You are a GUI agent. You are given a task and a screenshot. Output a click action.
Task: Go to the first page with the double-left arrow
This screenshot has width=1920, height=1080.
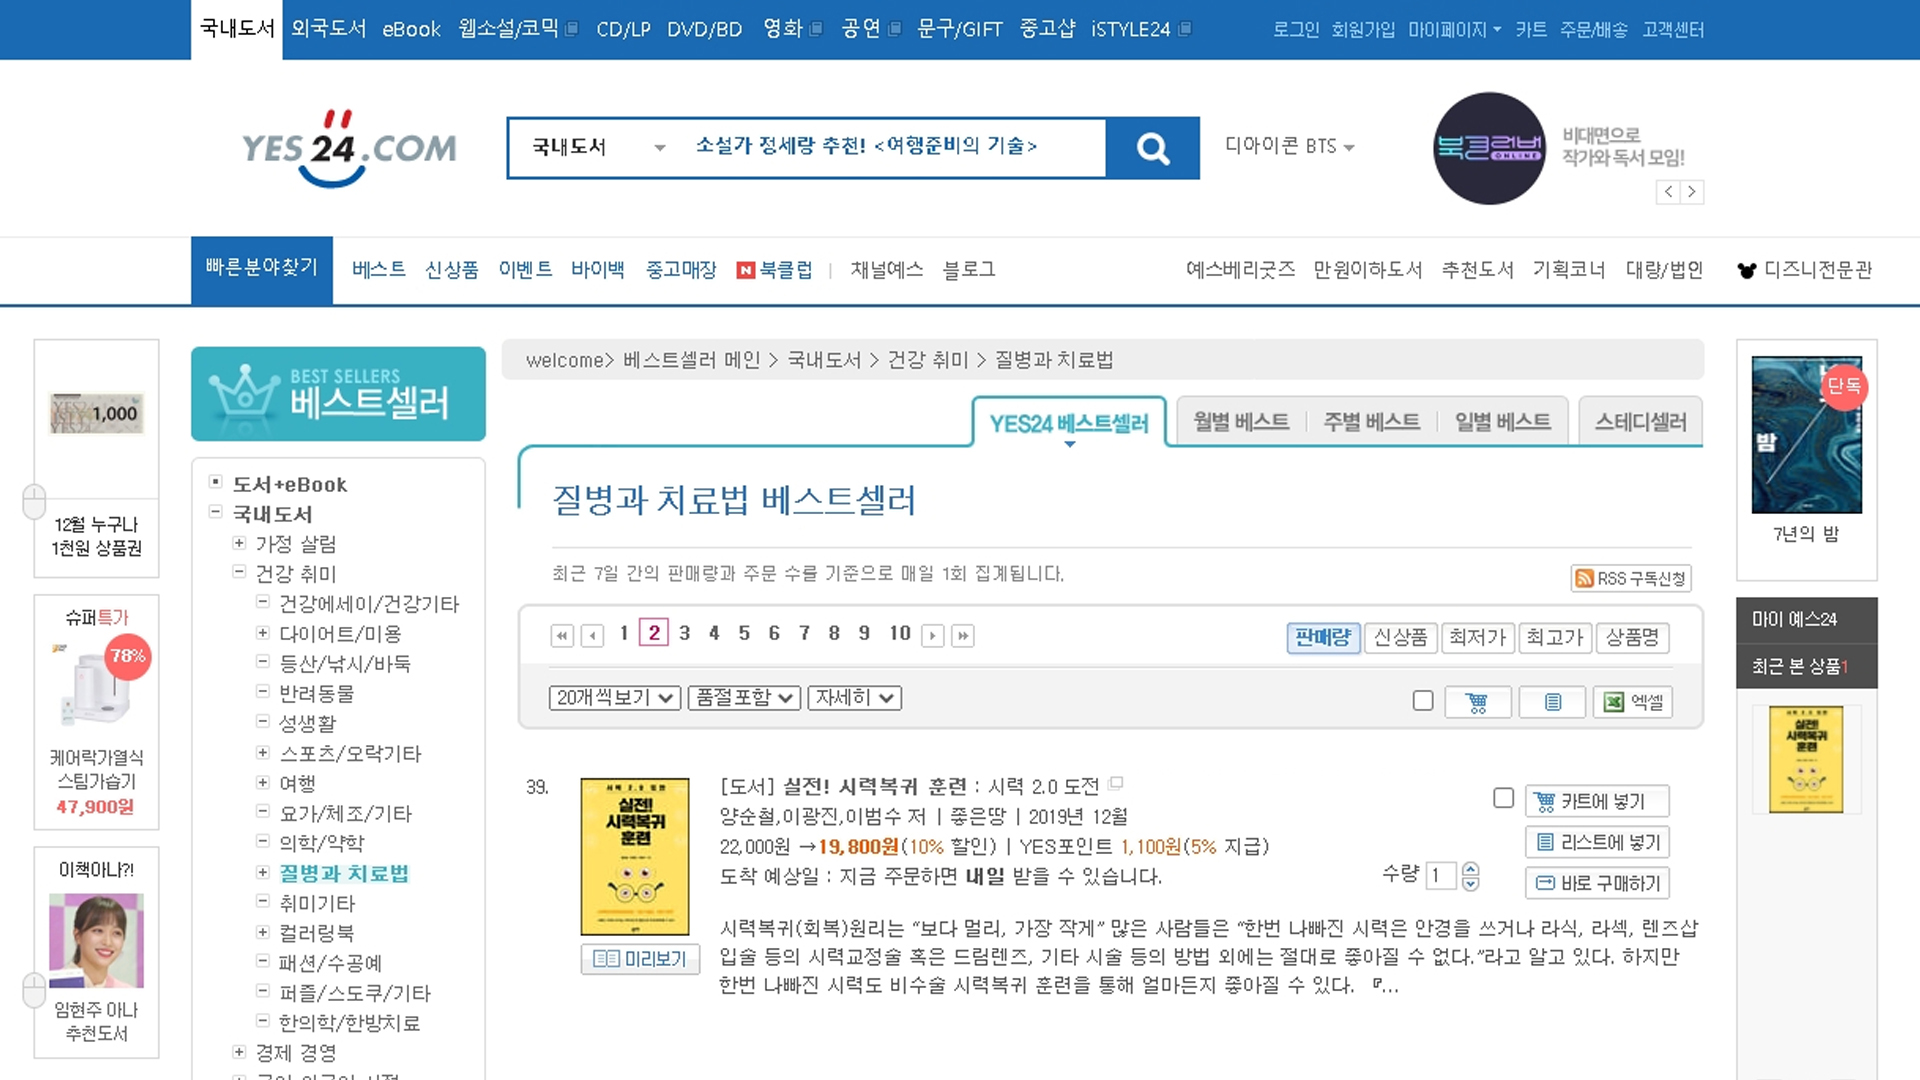tap(562, 635)
